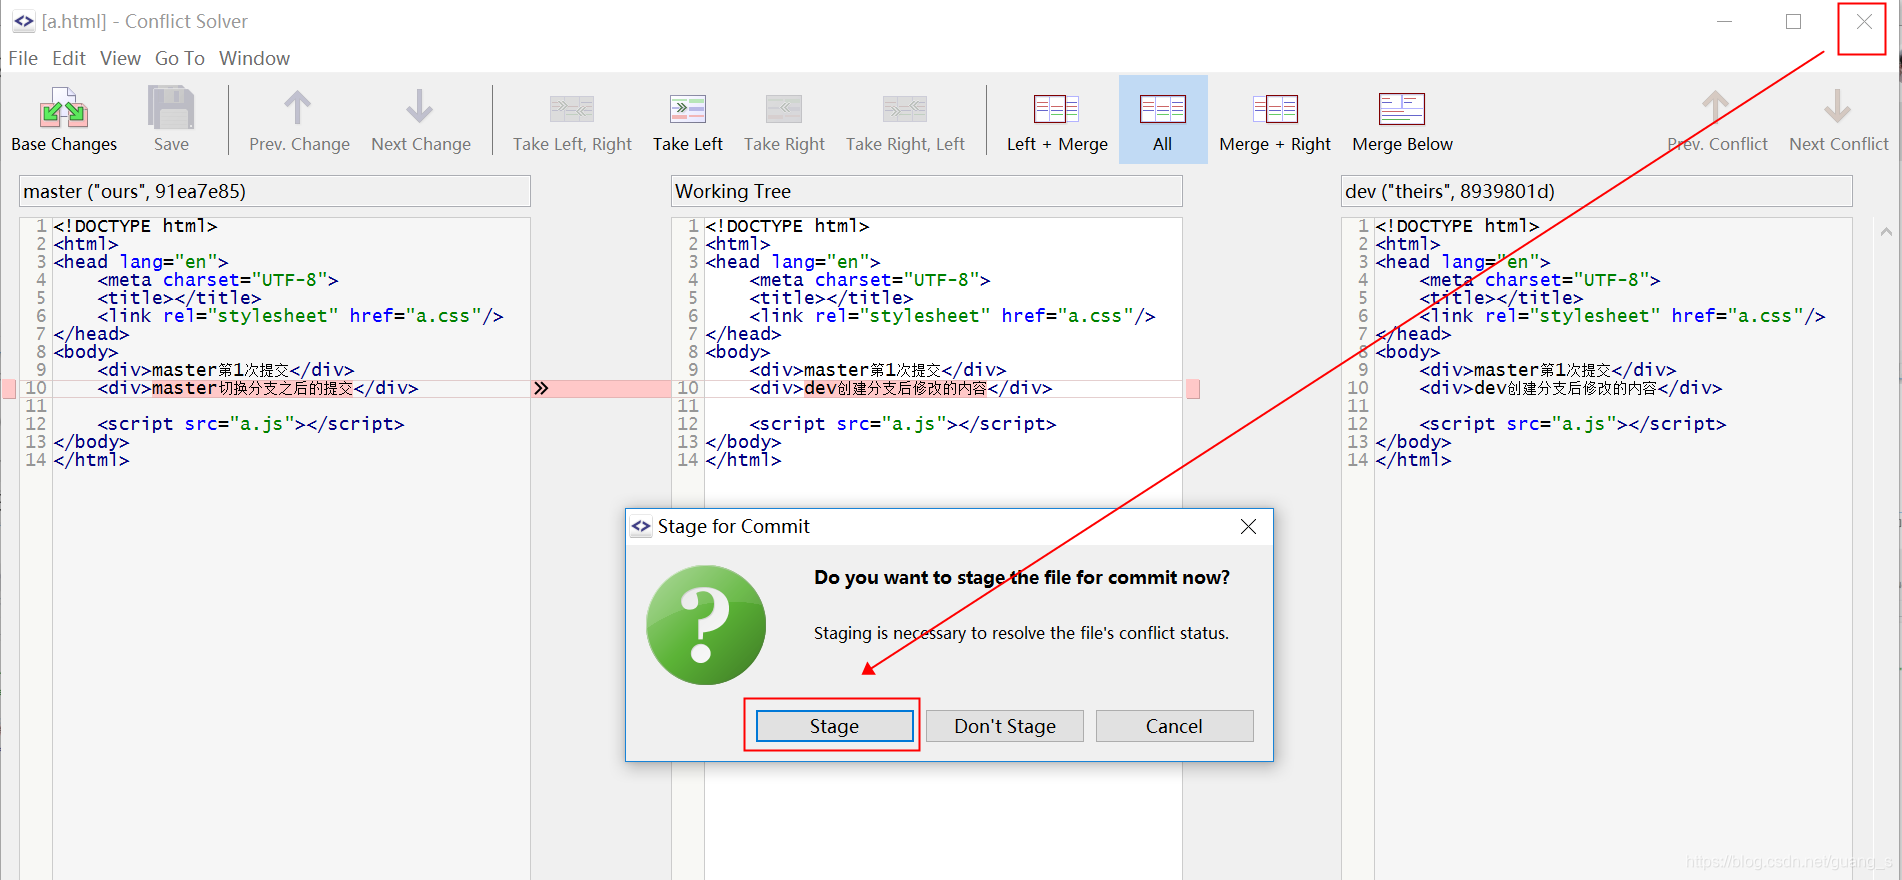Click the Don't Stage button

tap(1005, 726)
